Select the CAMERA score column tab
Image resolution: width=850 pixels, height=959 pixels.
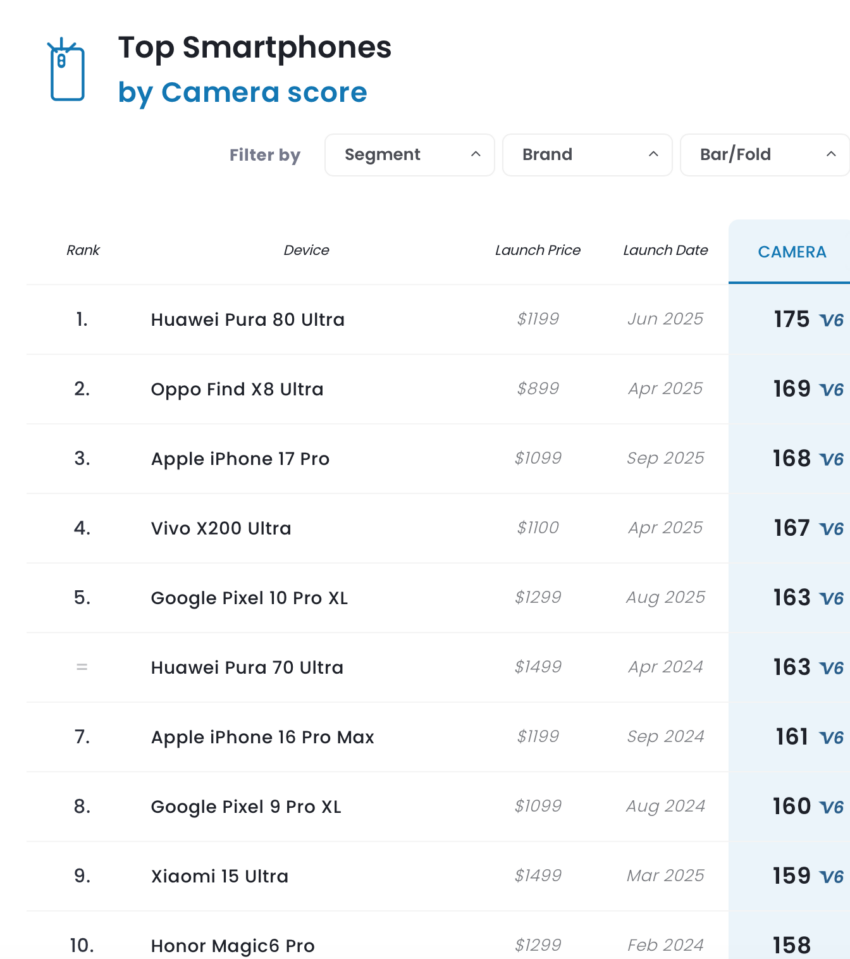[791, 252]
